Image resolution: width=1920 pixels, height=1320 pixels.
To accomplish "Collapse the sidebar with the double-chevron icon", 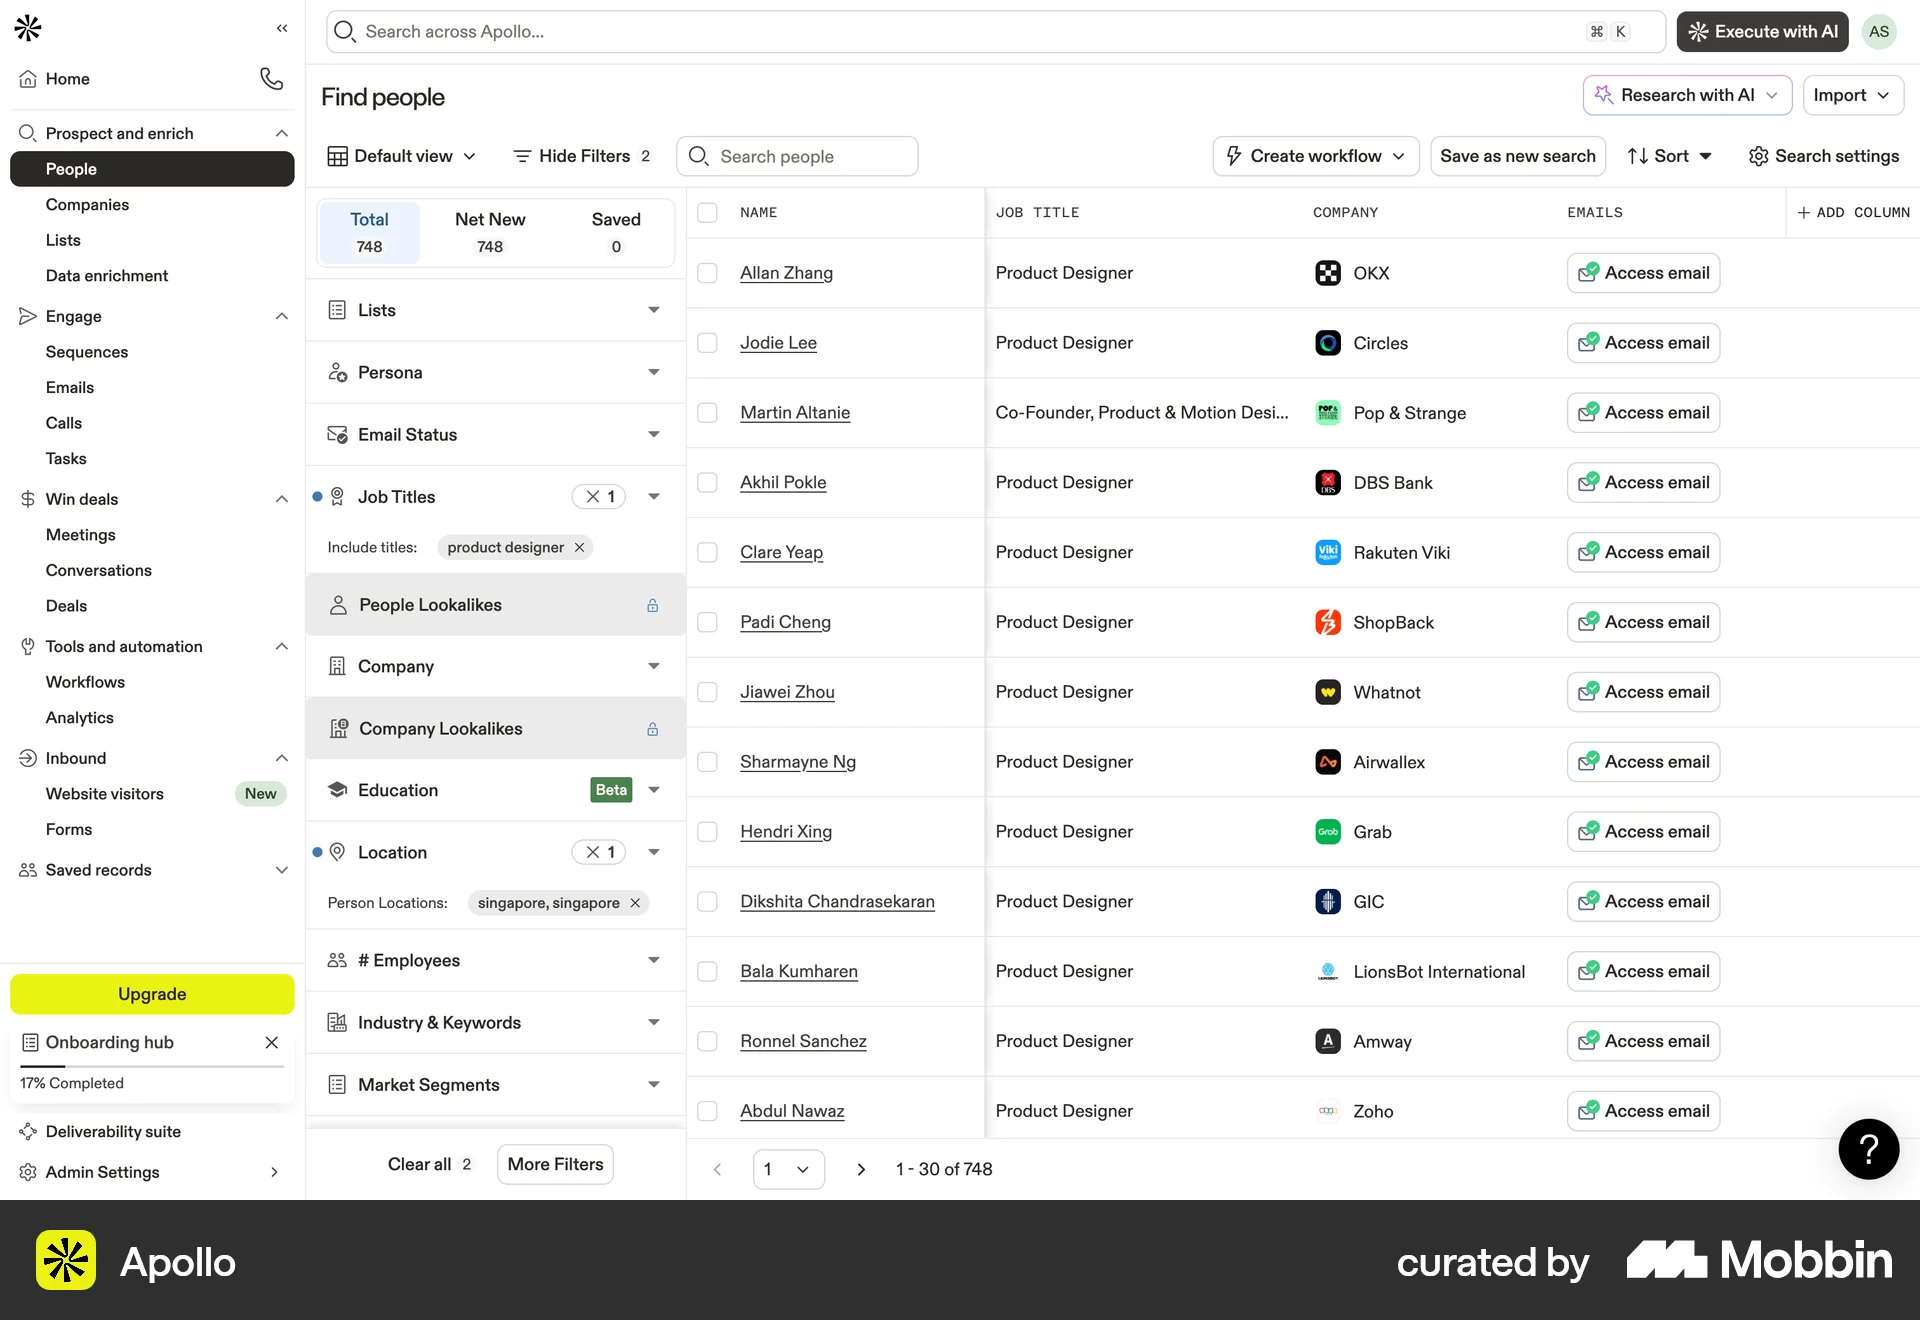I will (281, 28).
